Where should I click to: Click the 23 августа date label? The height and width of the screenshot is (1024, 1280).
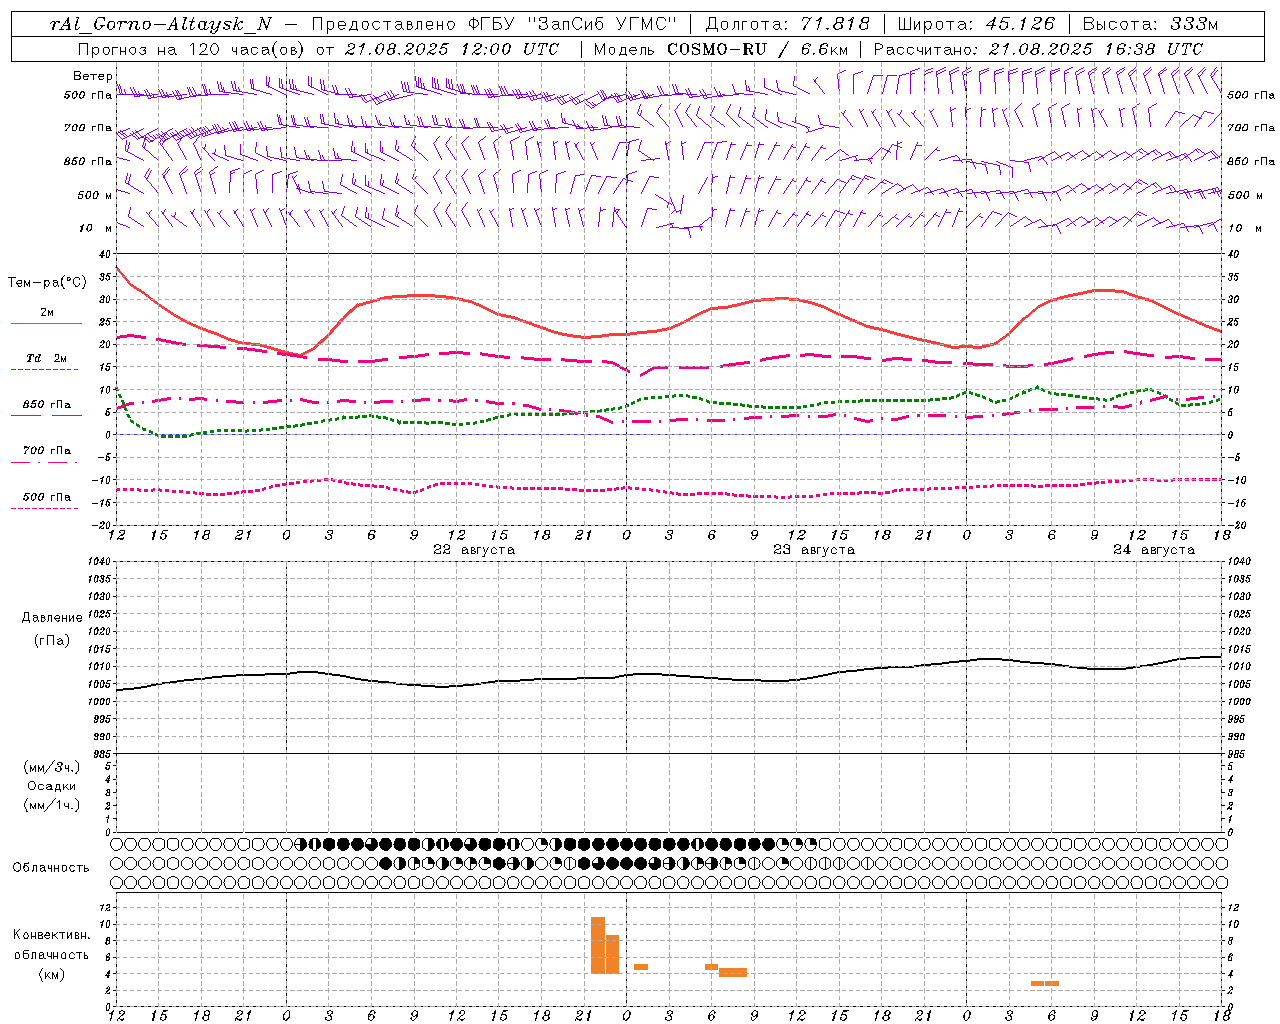813,550
